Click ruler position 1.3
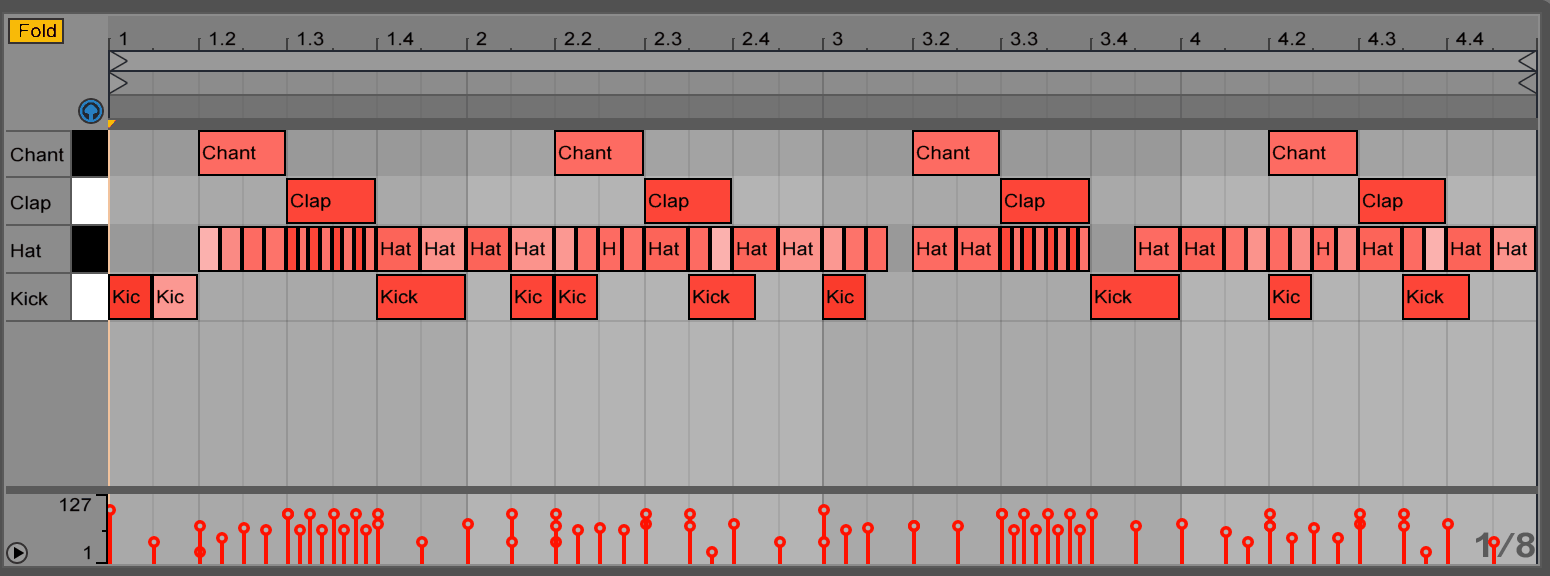 click(310, 40)
